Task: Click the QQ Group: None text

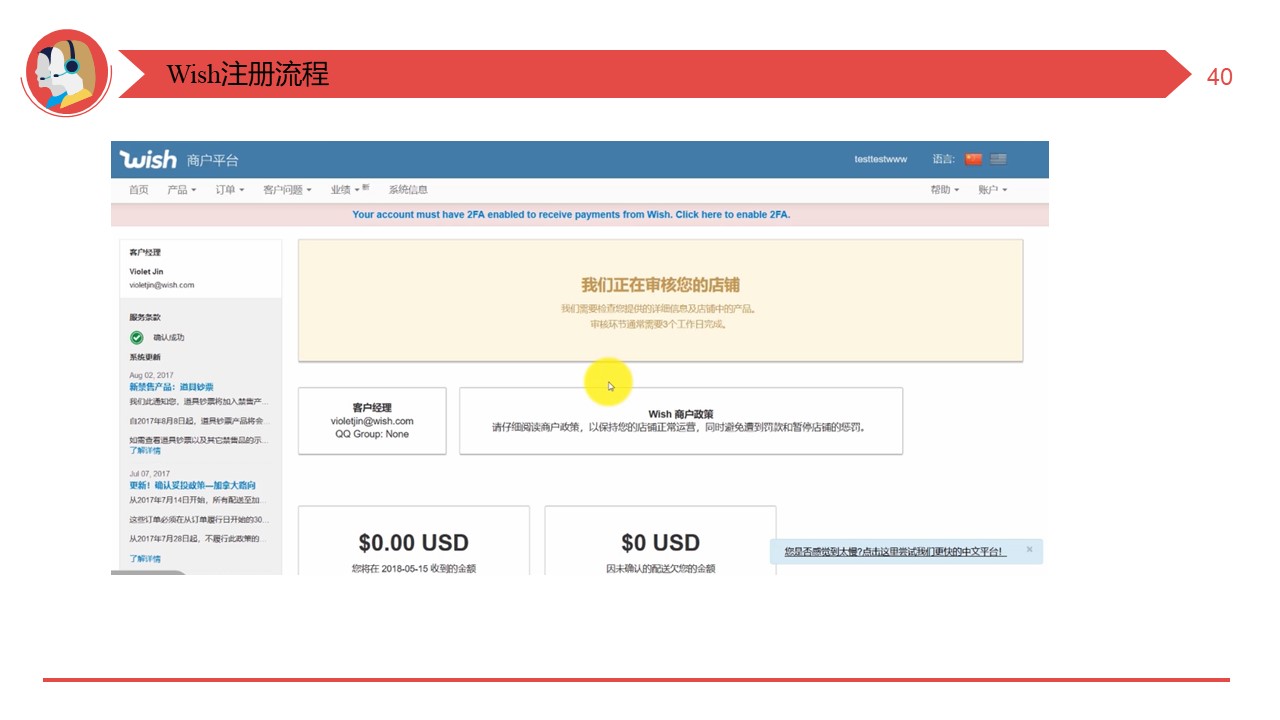Action: pyautogui.click(x=372, y=434)
